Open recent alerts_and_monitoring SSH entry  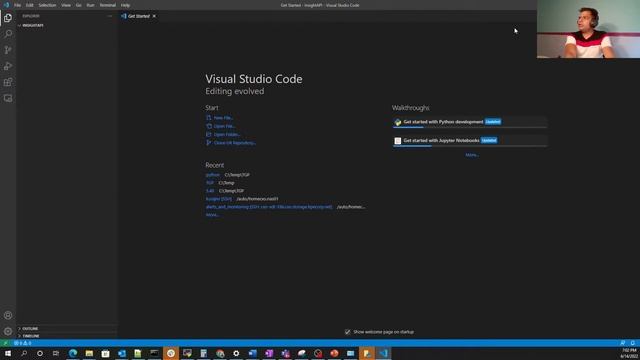[269, 207]
